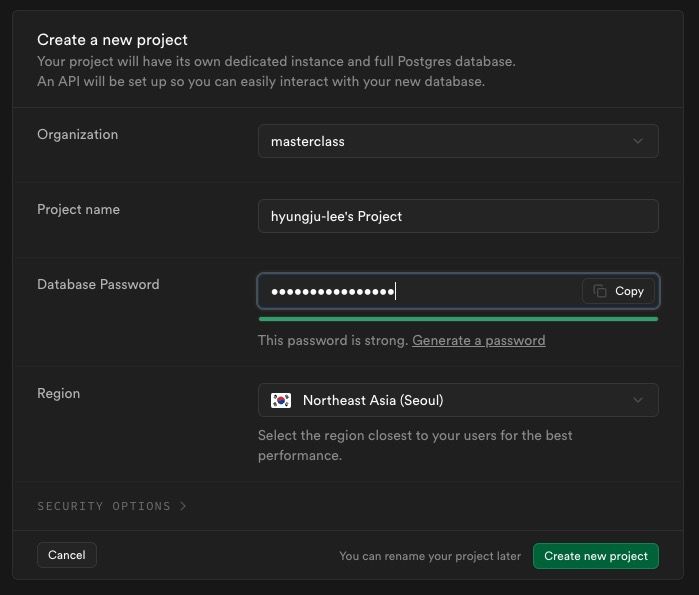
Task: Click the Create new project button
Action: [x=596, y=556]
